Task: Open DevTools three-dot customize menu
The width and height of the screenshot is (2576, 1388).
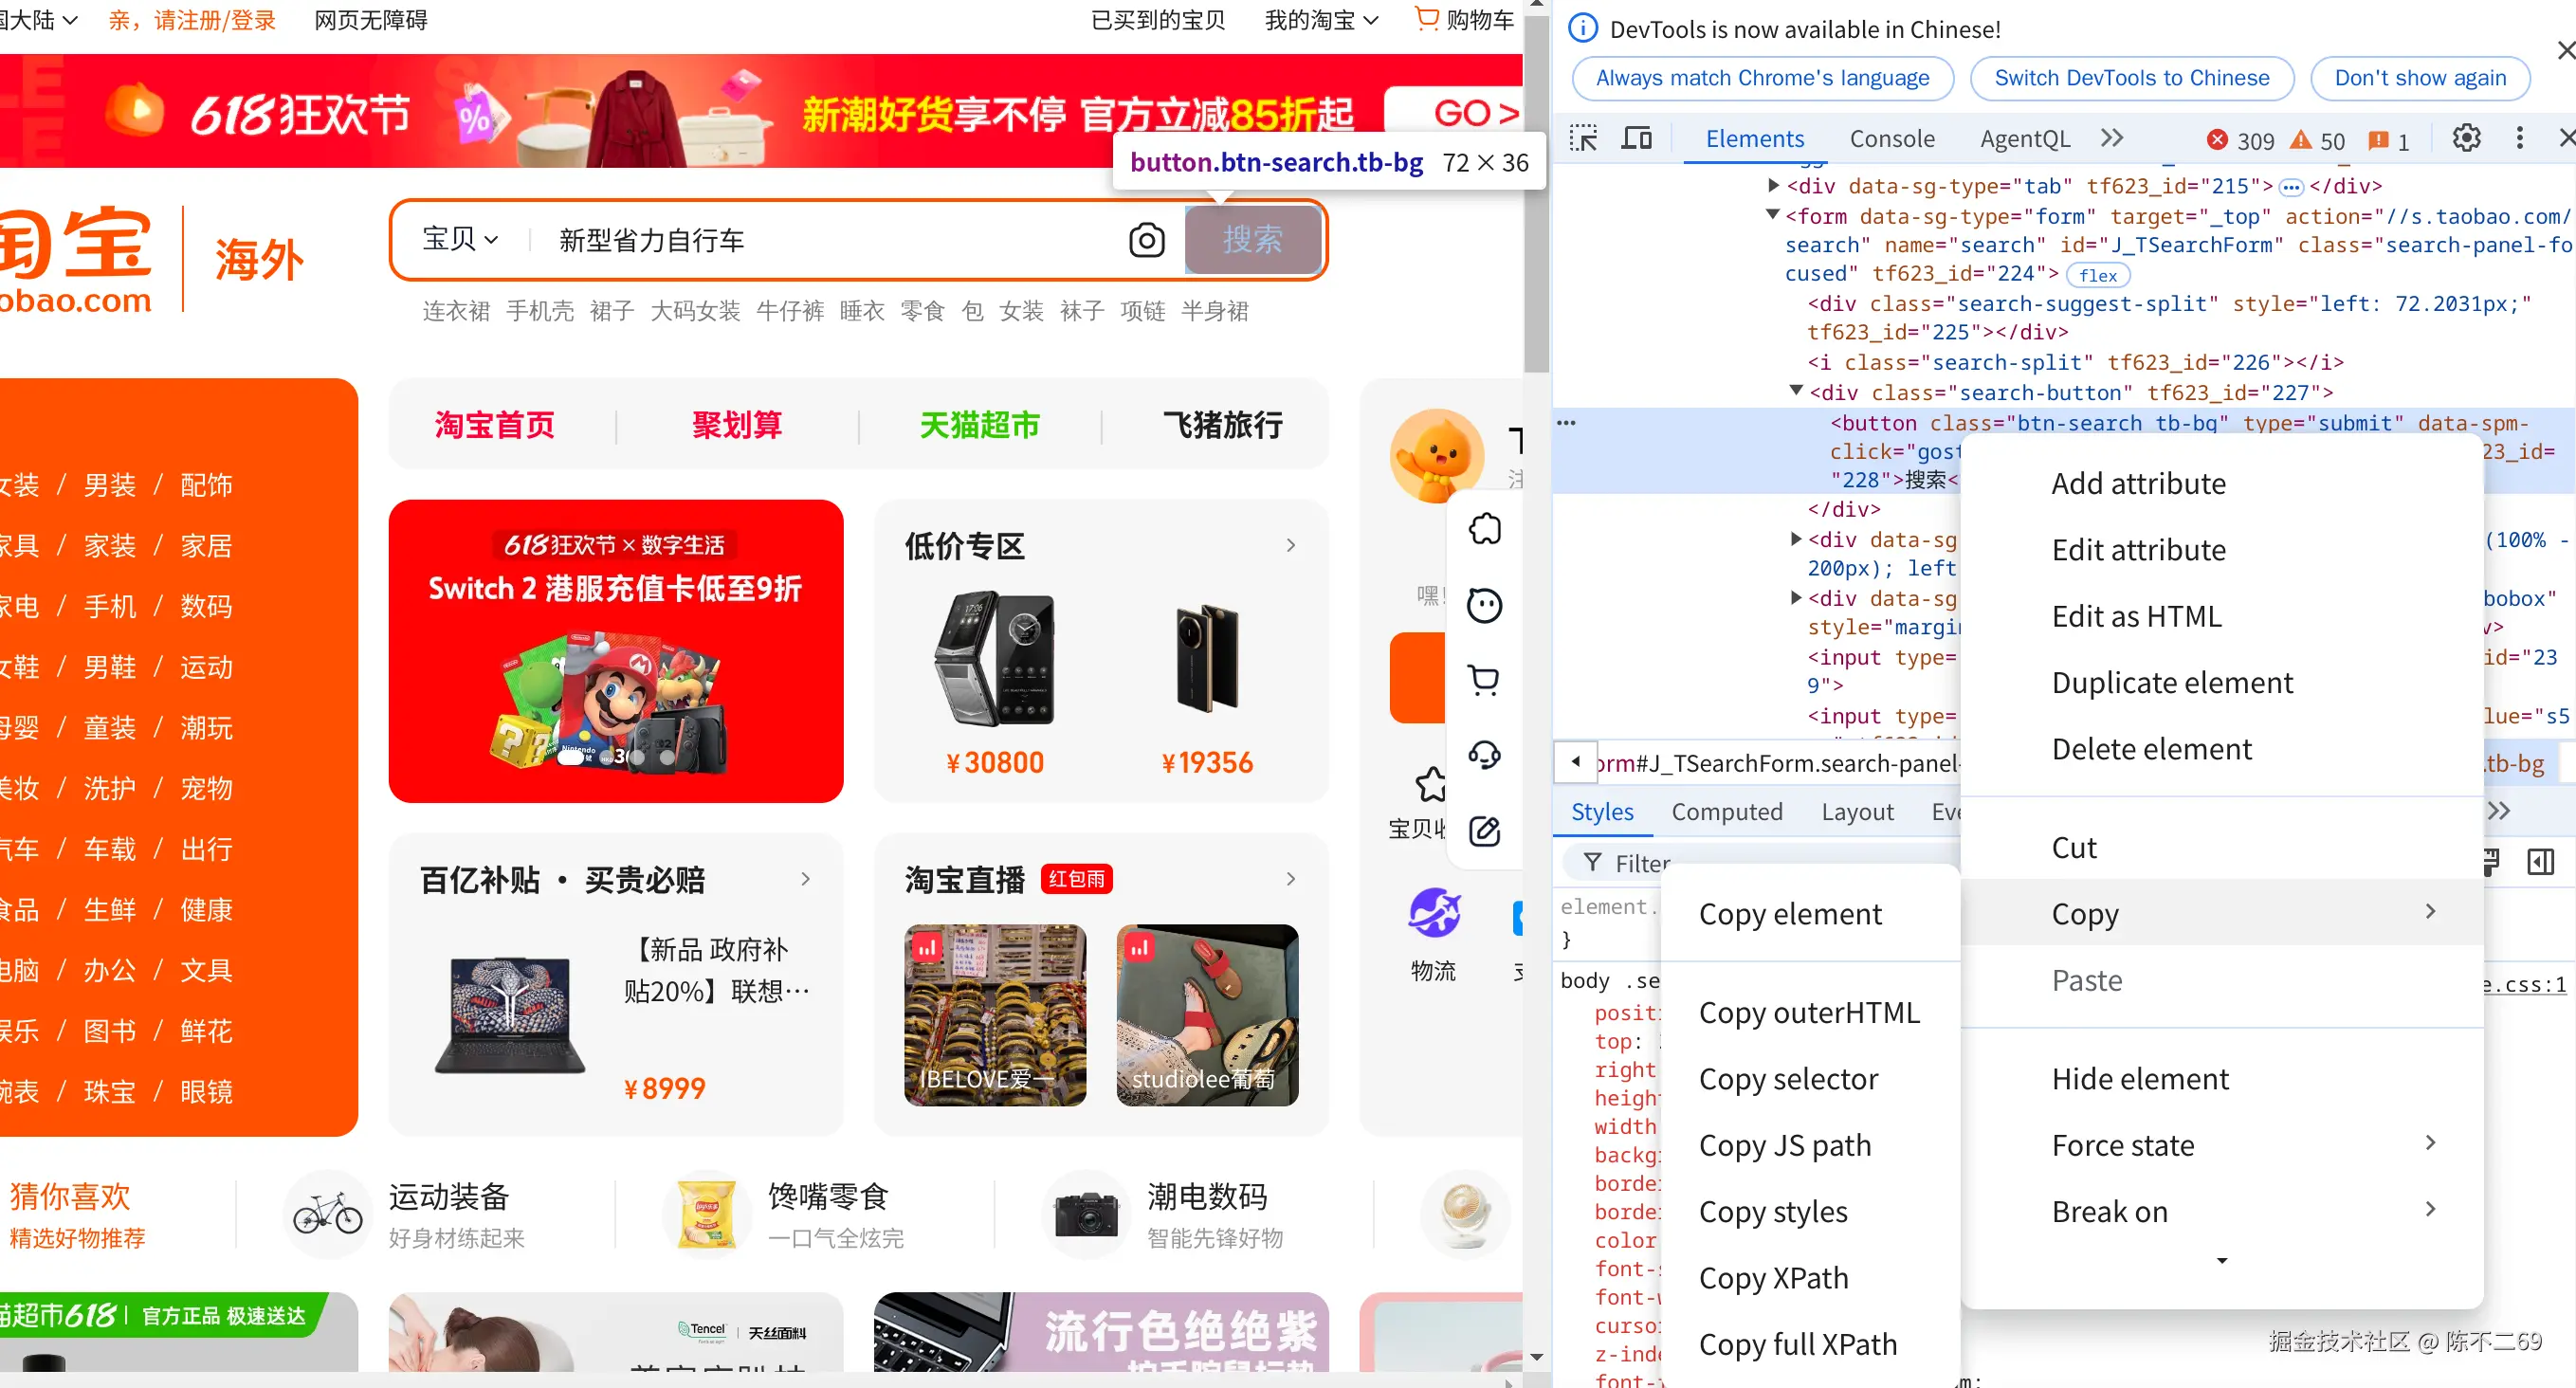Action: 2519,139
